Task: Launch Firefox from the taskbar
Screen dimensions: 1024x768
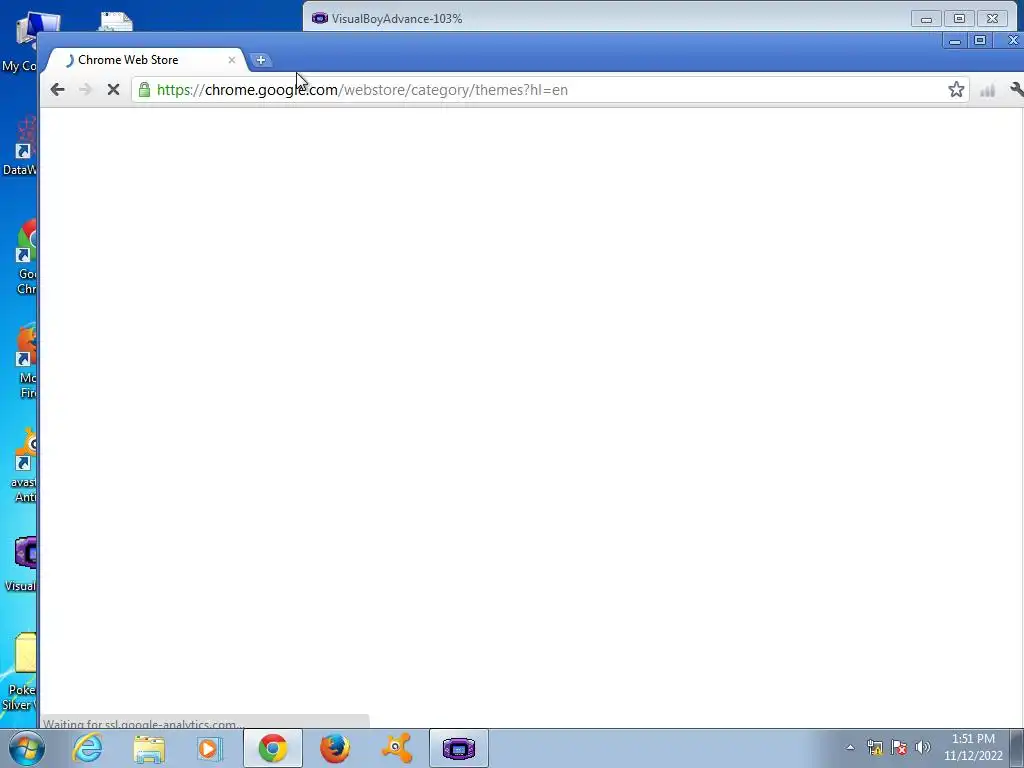Action: (x=334, y=748)
